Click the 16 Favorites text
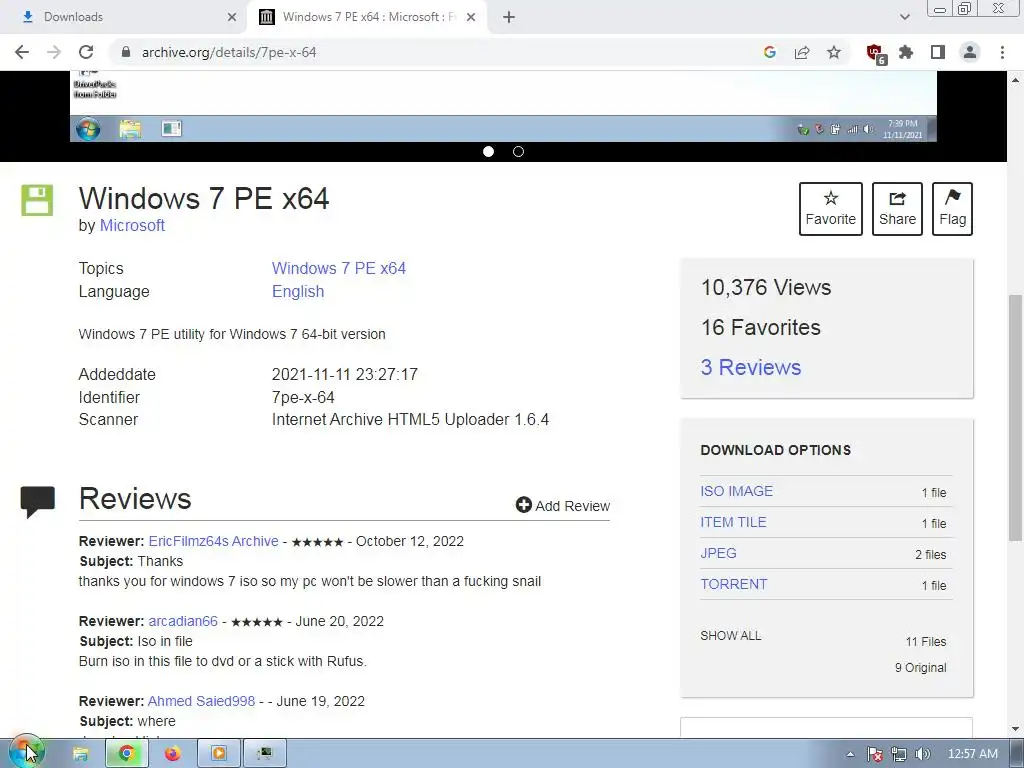Screen dimensions: 1024x768 point(761,327)
